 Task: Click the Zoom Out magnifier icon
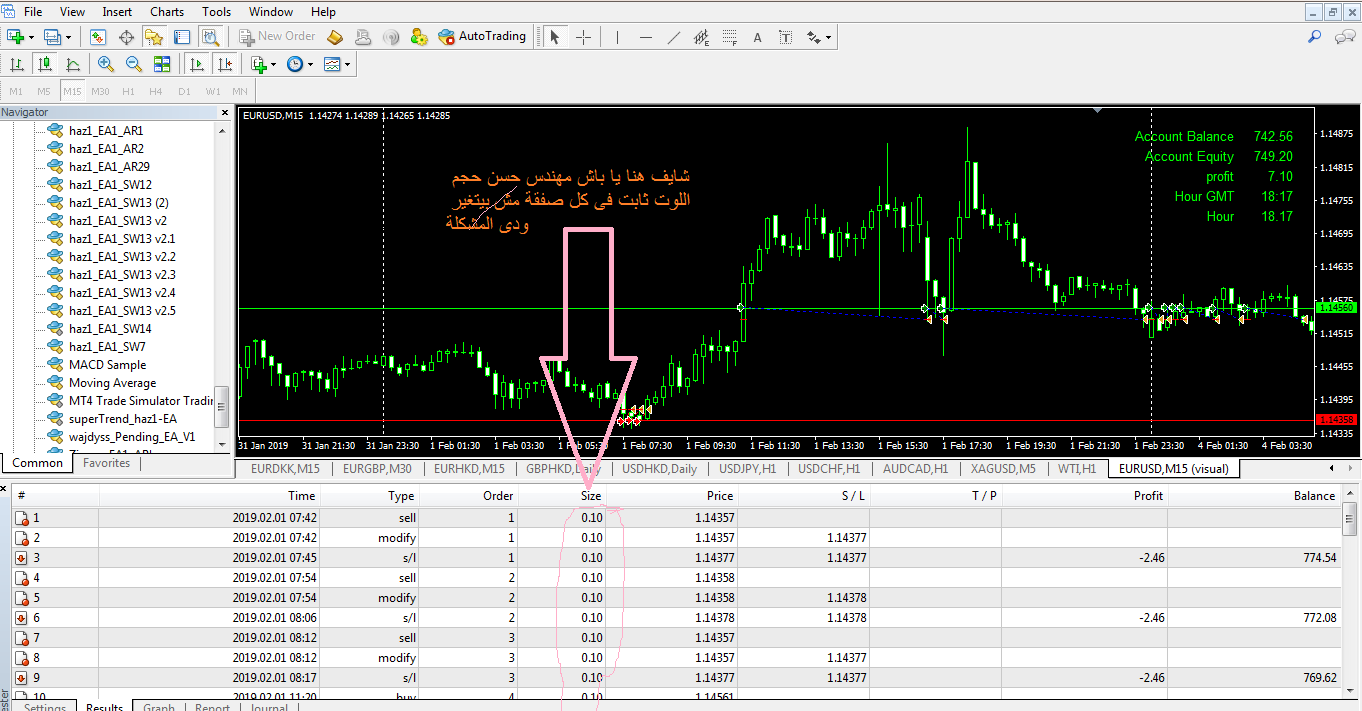click(x=133, y=64)
